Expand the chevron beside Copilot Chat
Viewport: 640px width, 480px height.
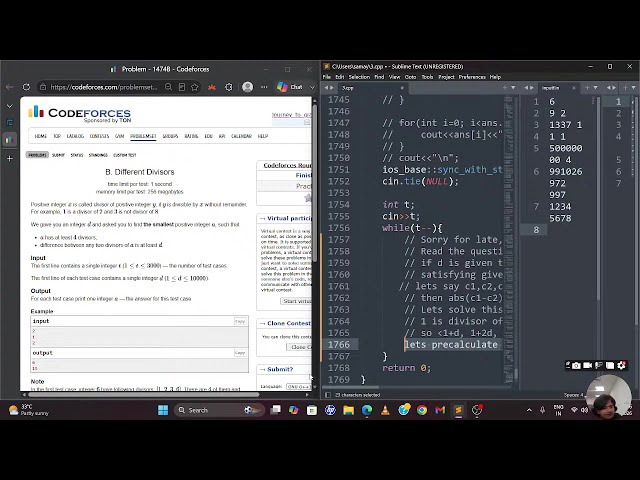[312, 87]
